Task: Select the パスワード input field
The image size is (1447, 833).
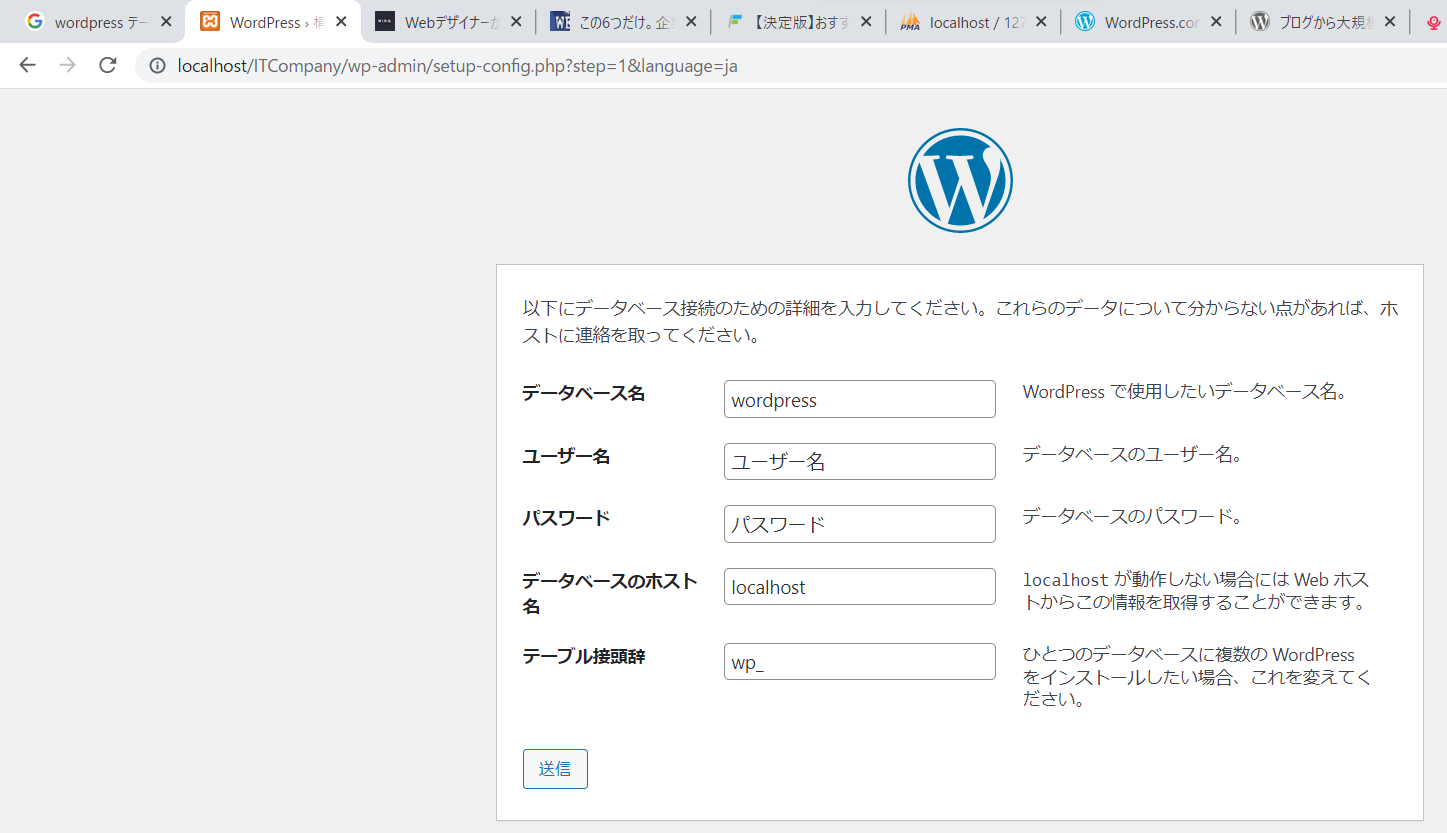Action: click(x=859, y=524)
